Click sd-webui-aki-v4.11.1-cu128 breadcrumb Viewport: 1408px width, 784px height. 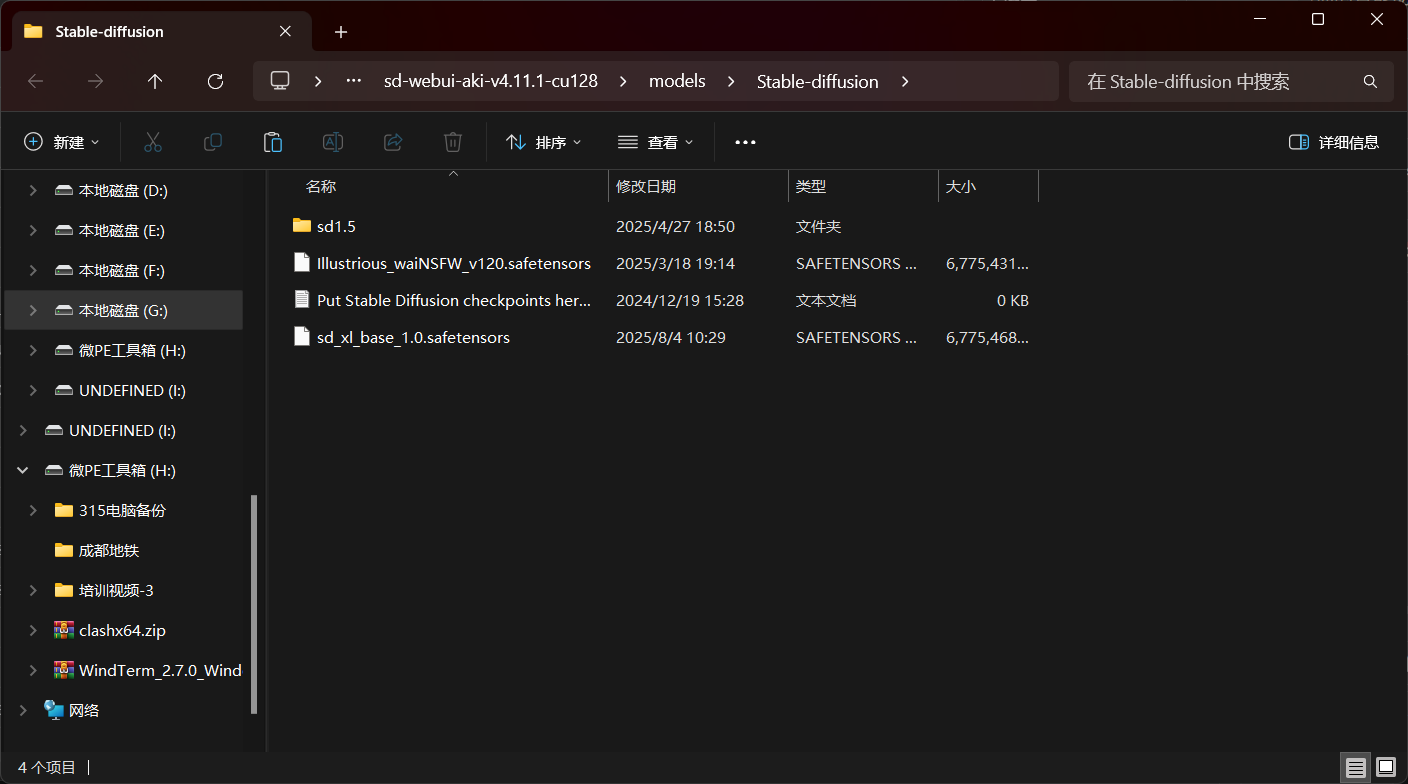[491, 82]
